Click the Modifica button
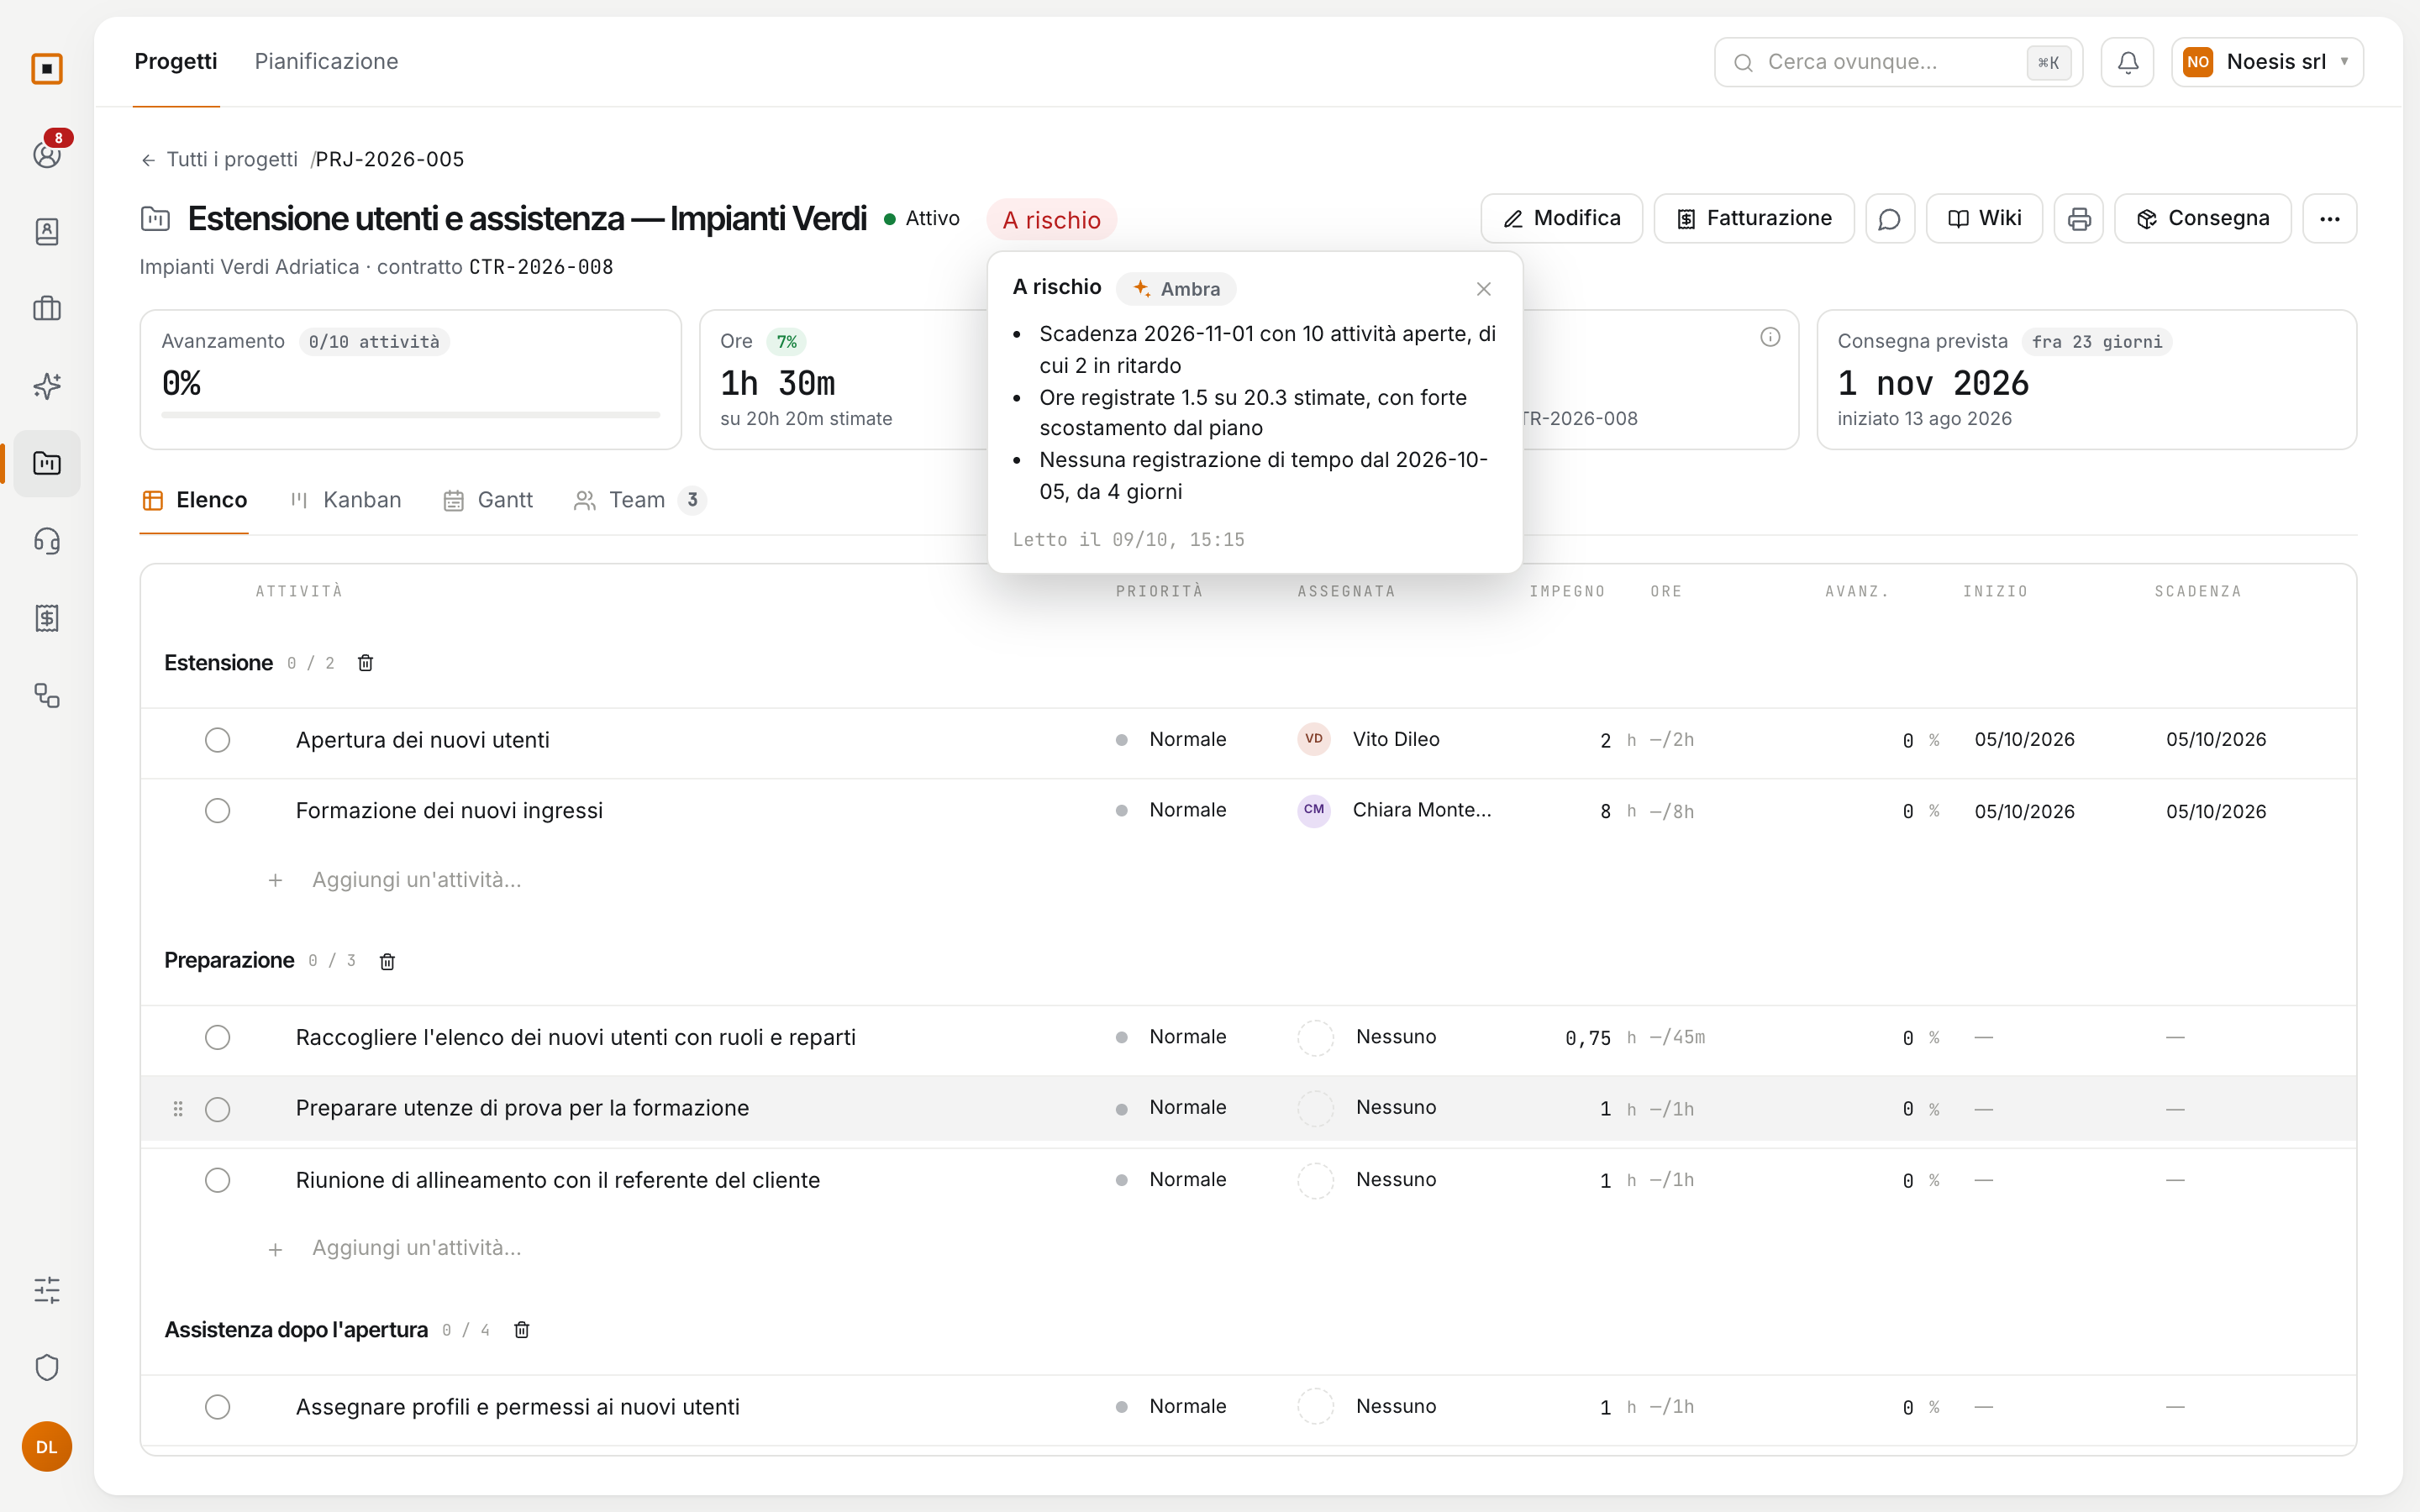 tap(1561, 218)
